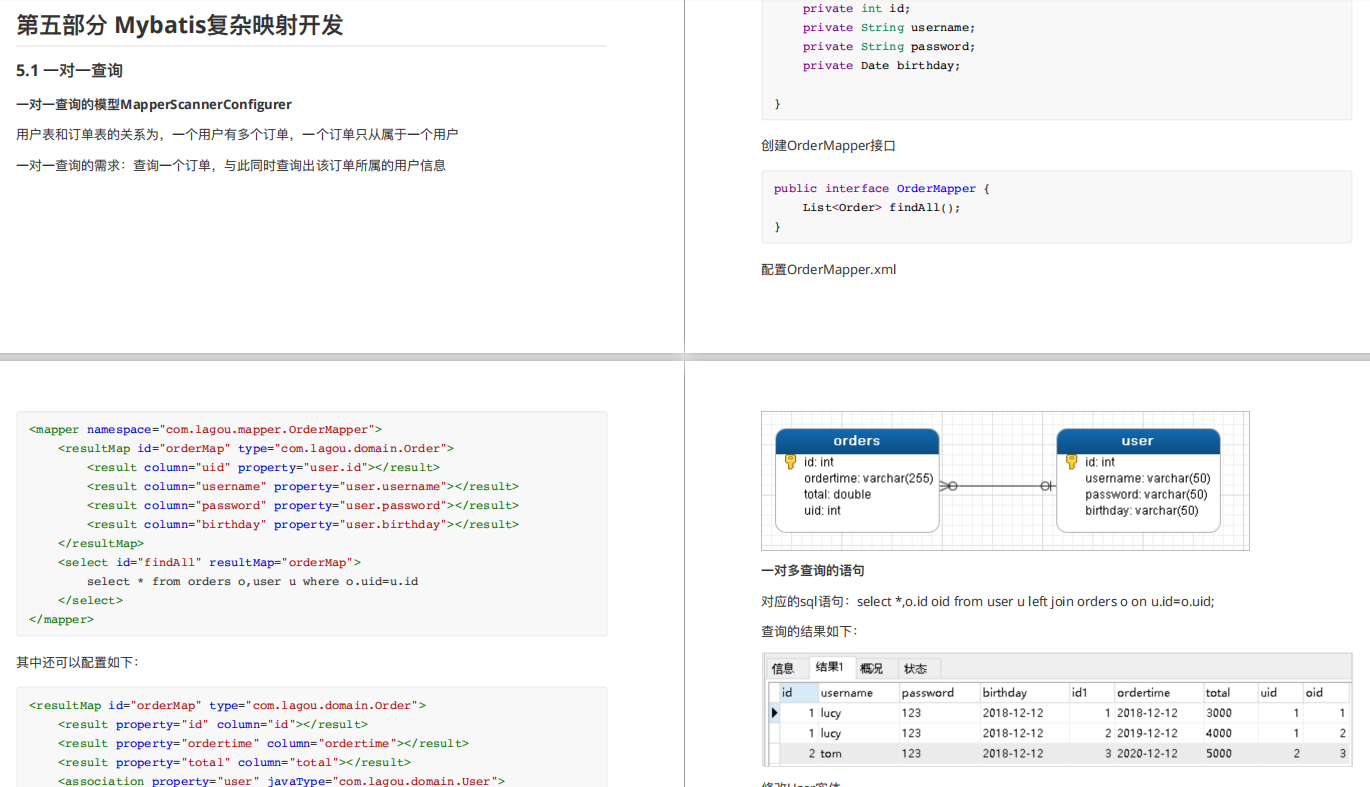Select the total cell 3000

(1230, 713)
